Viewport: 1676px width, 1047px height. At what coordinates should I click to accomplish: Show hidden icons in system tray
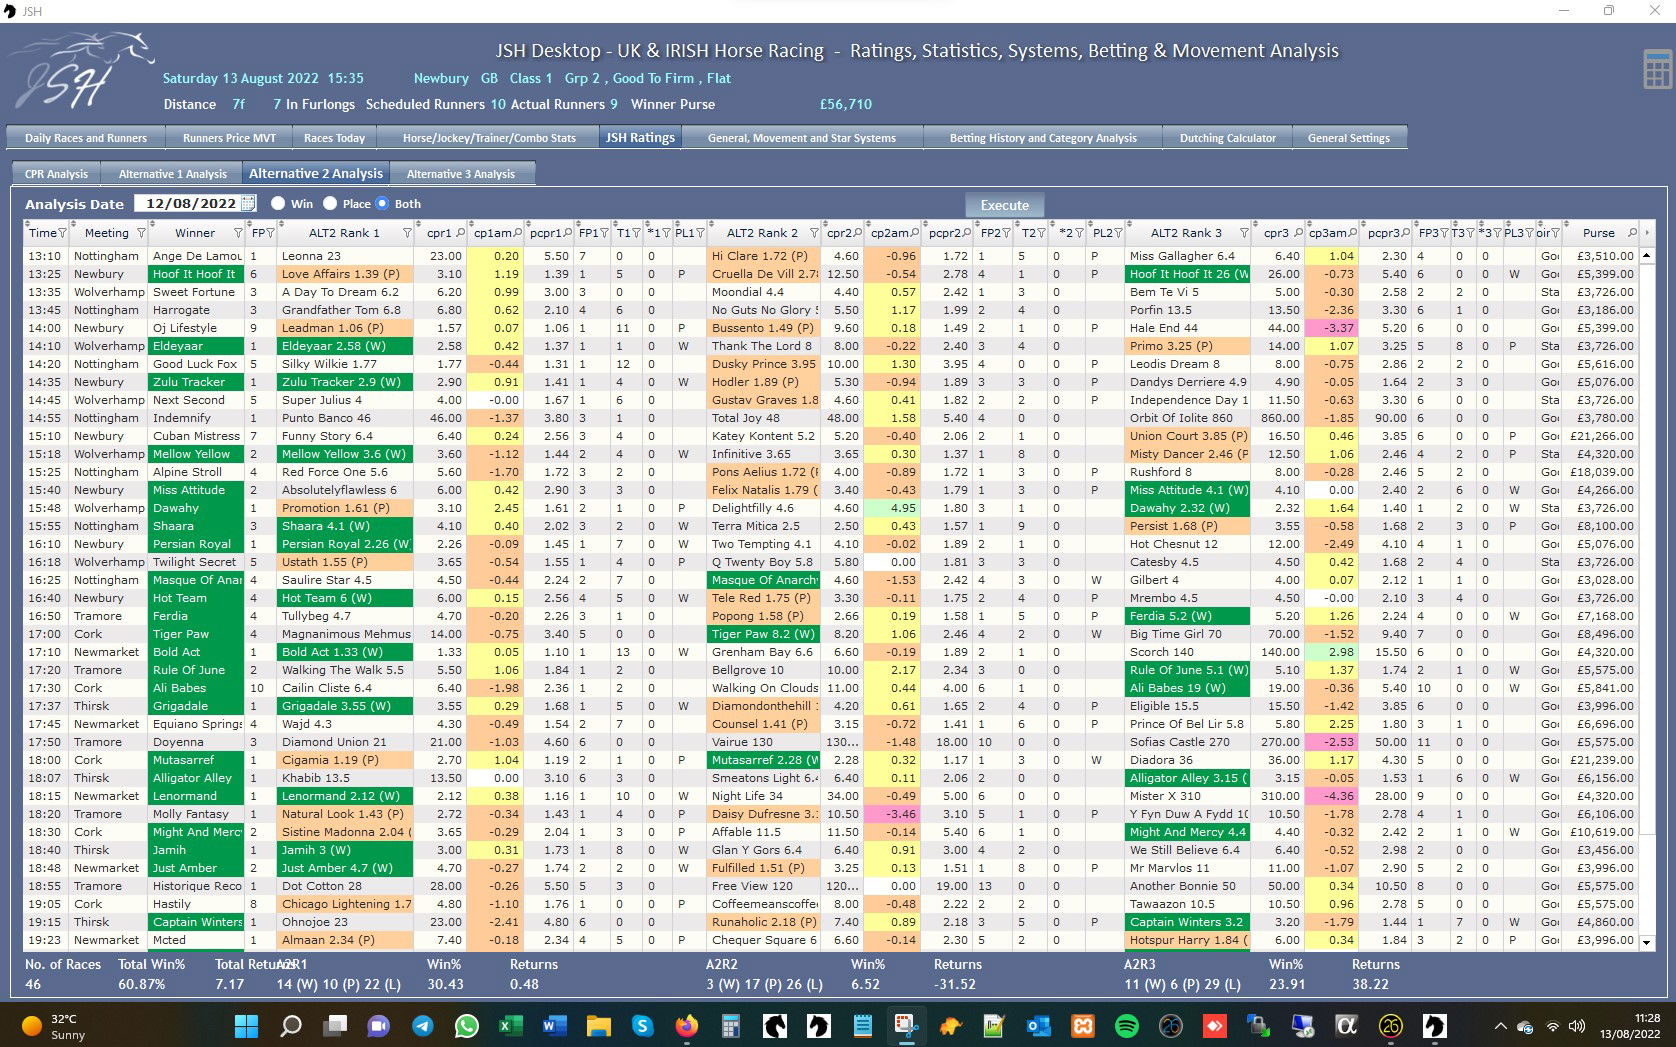coord(1500,1026)
